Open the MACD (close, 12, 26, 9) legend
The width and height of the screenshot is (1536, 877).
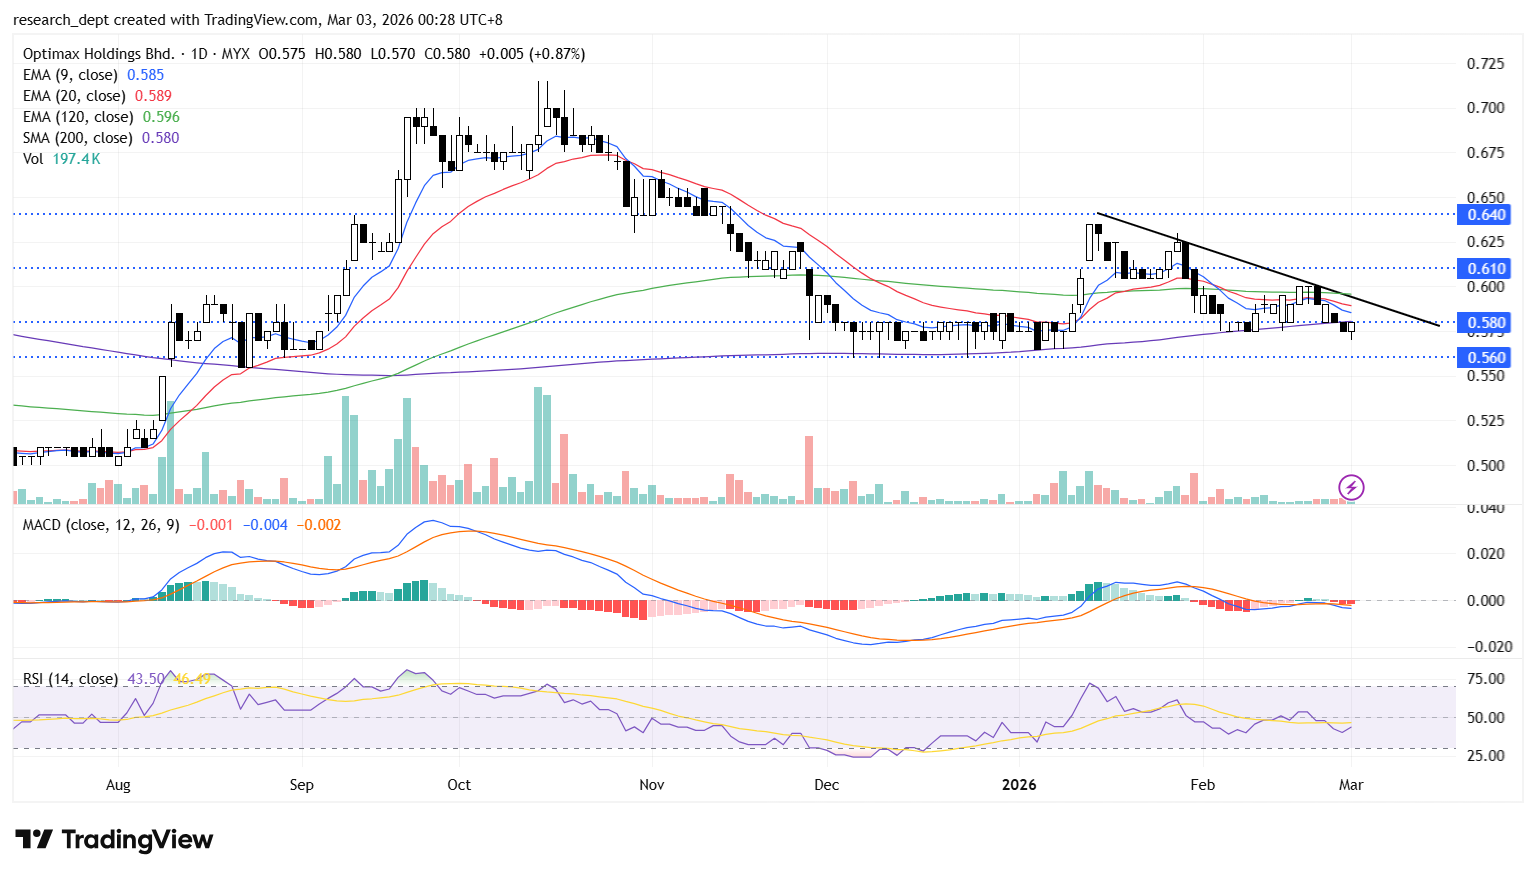coord(101,525)
